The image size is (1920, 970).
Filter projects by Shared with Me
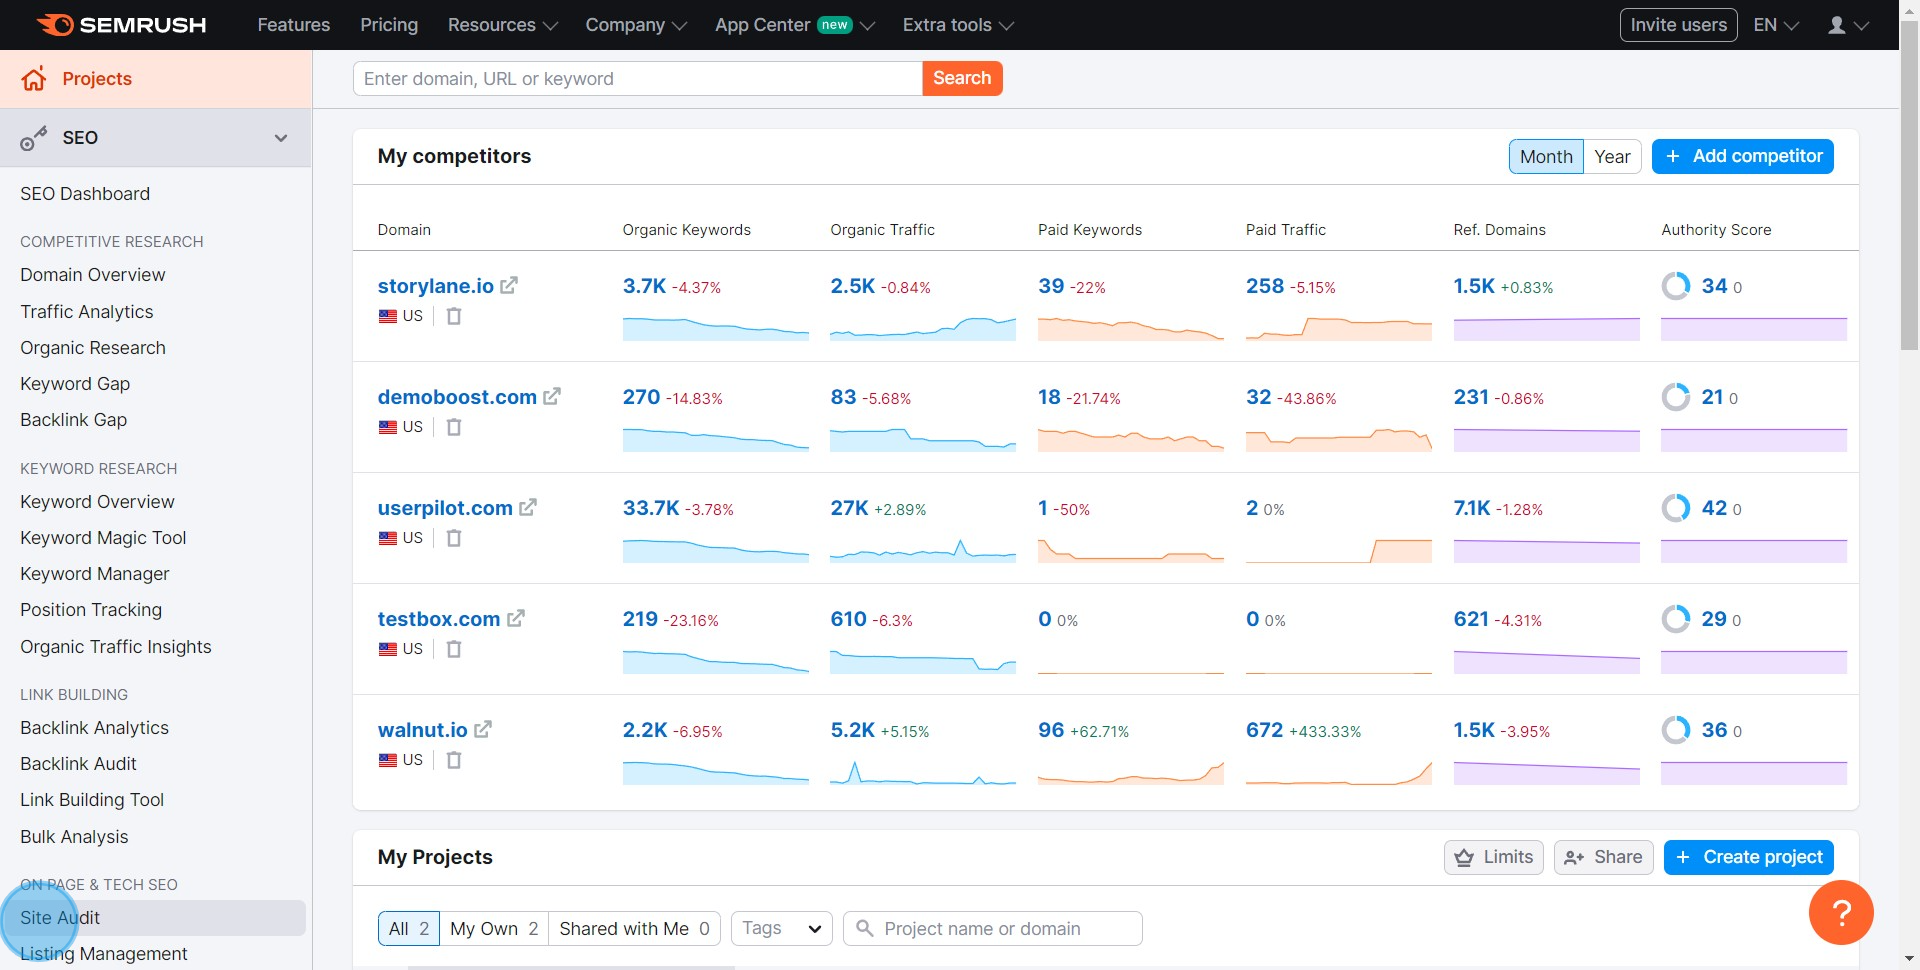click(634, 928)
